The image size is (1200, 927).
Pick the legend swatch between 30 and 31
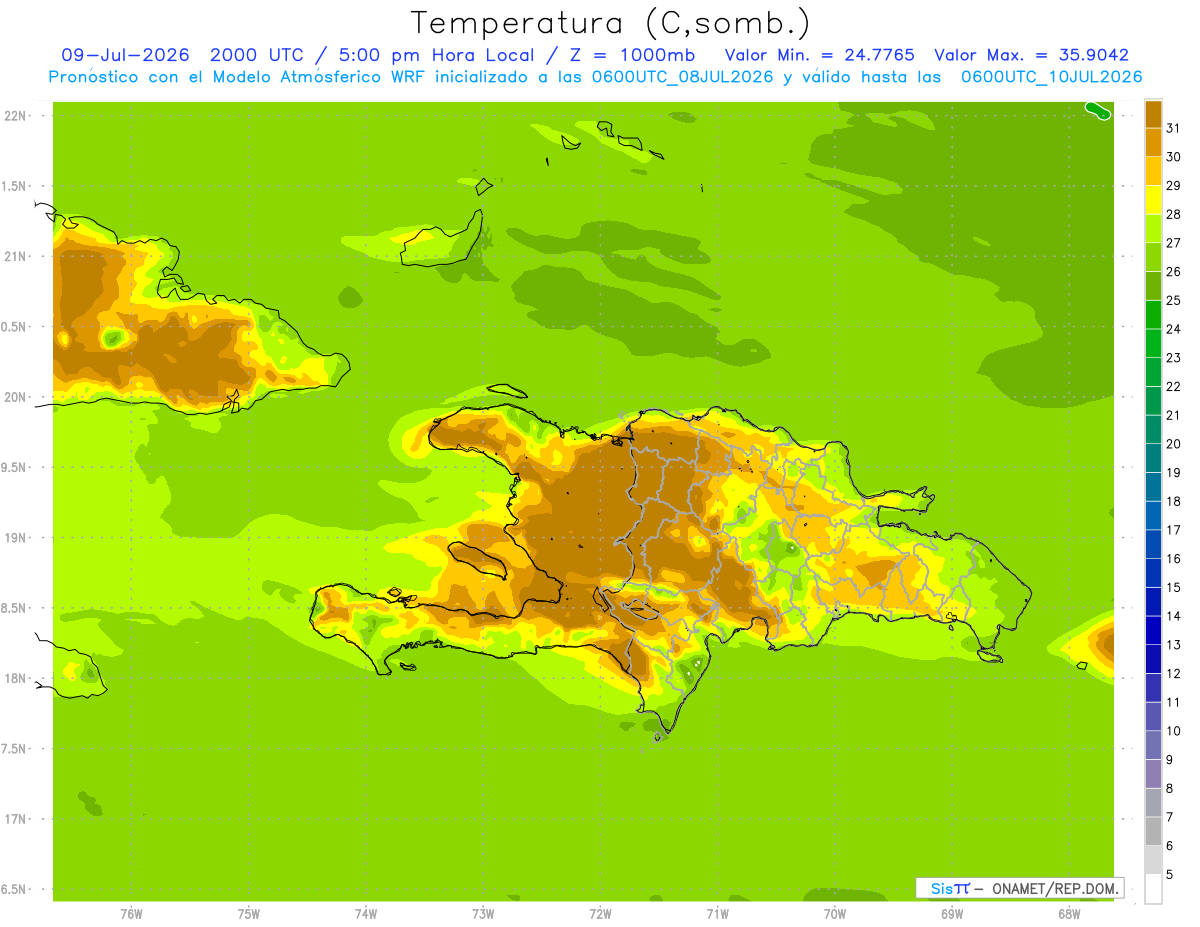(1153, 142)
